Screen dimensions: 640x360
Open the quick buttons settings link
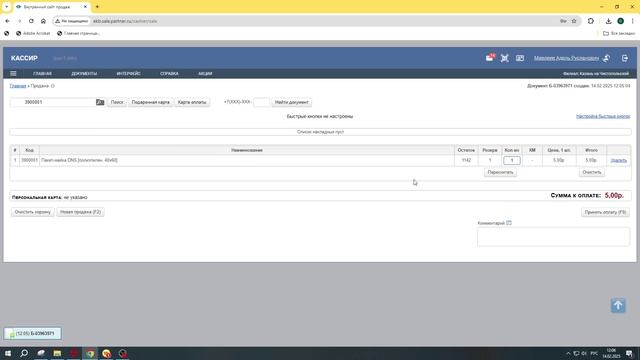(x=603, y=116)
